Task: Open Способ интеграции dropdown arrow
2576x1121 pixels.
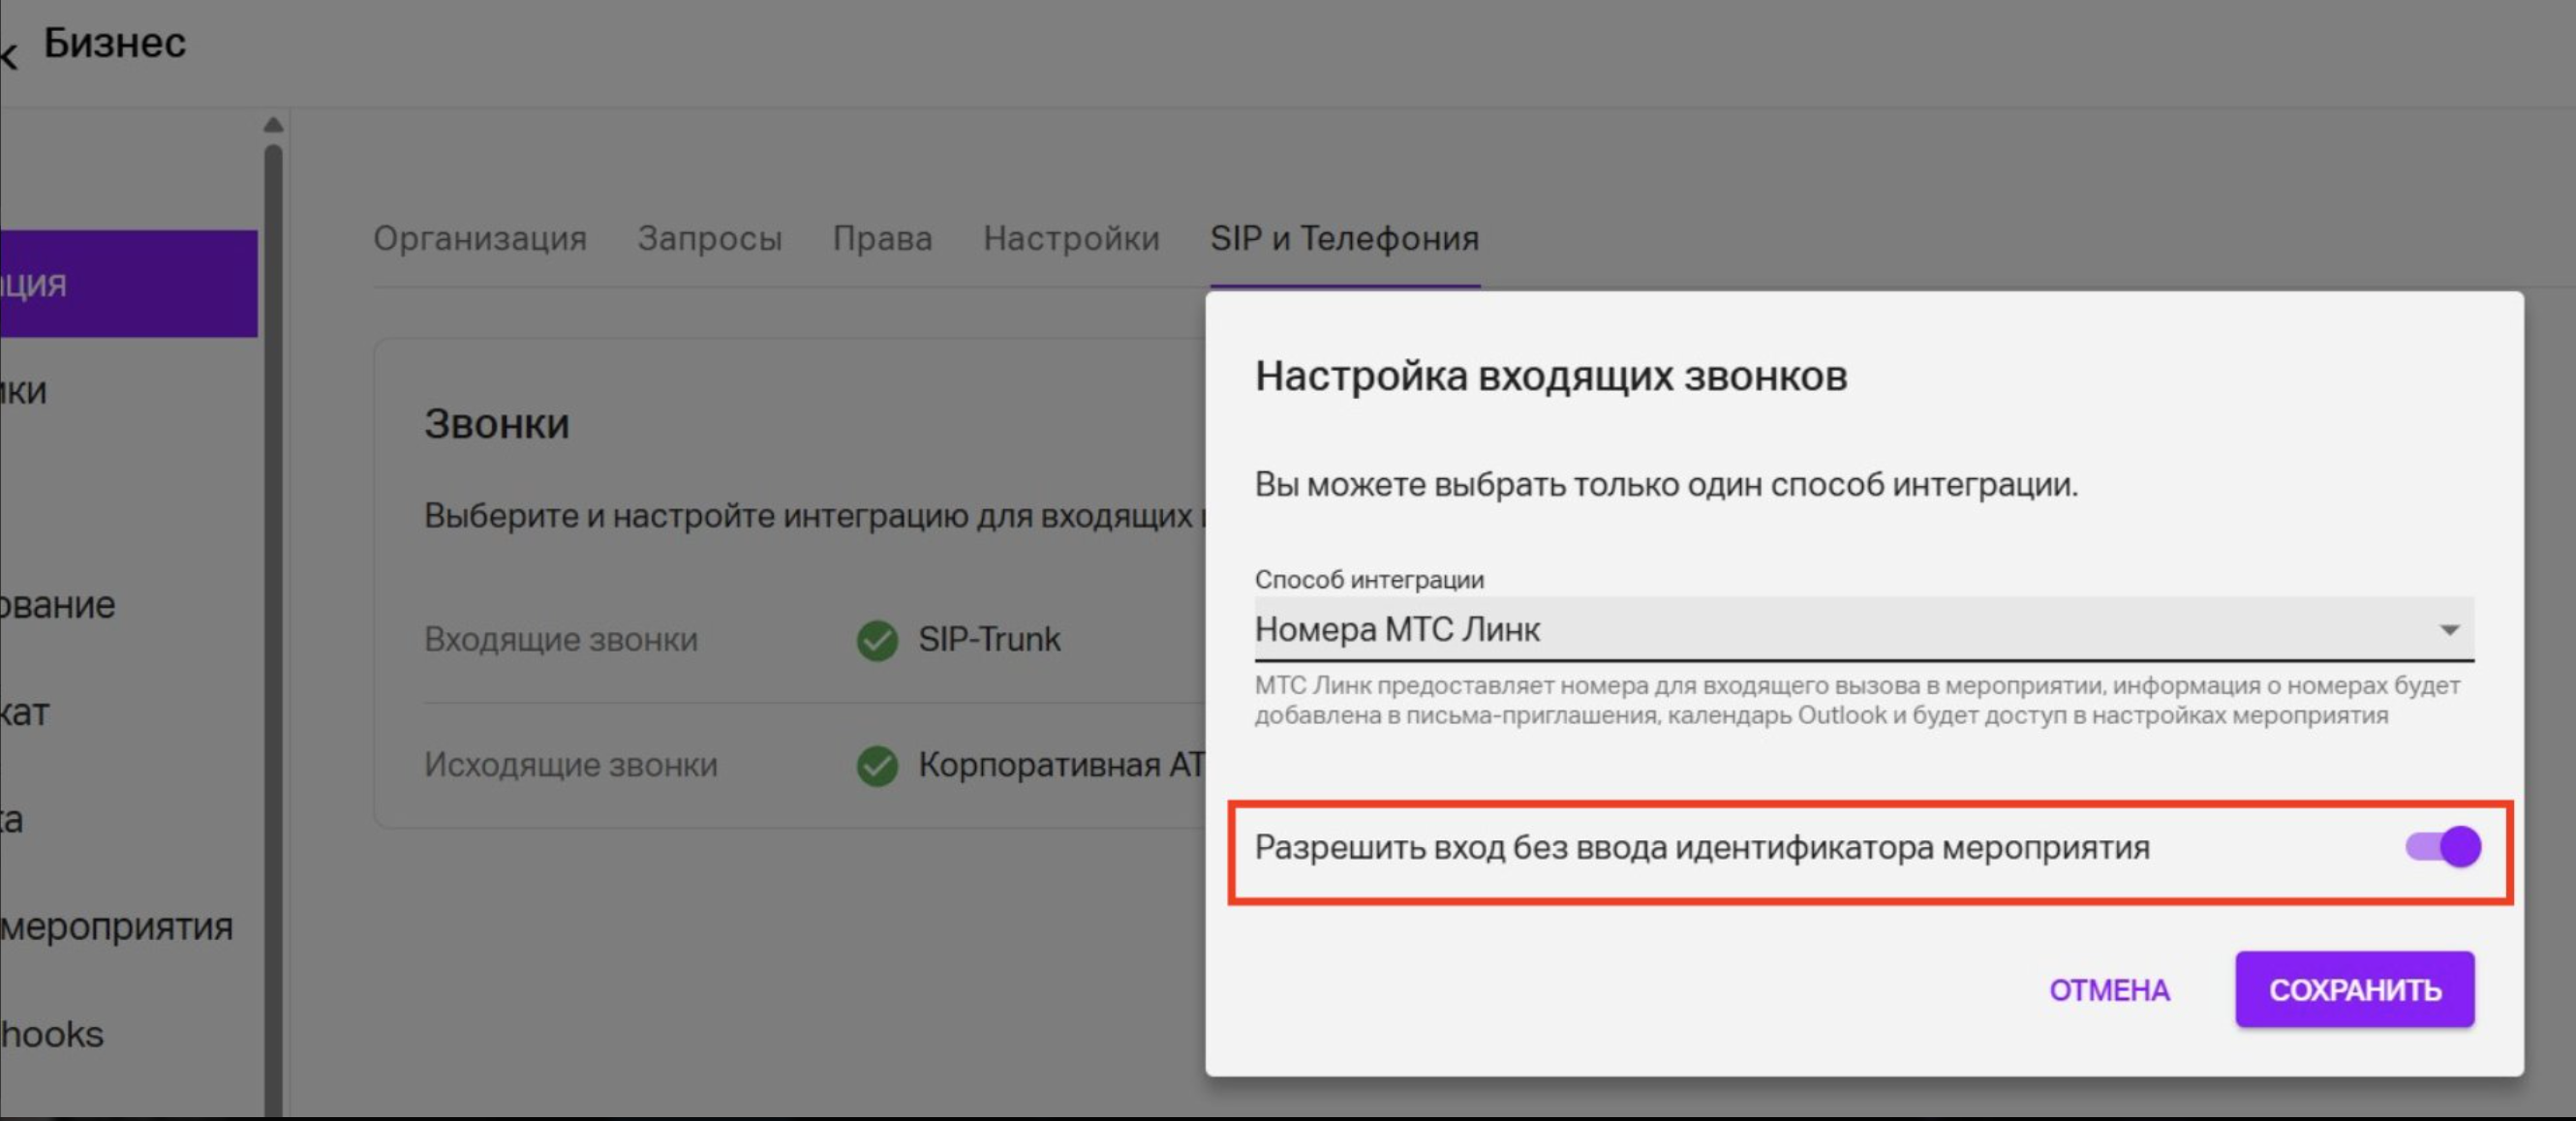Action: [x=2449, y=630]
